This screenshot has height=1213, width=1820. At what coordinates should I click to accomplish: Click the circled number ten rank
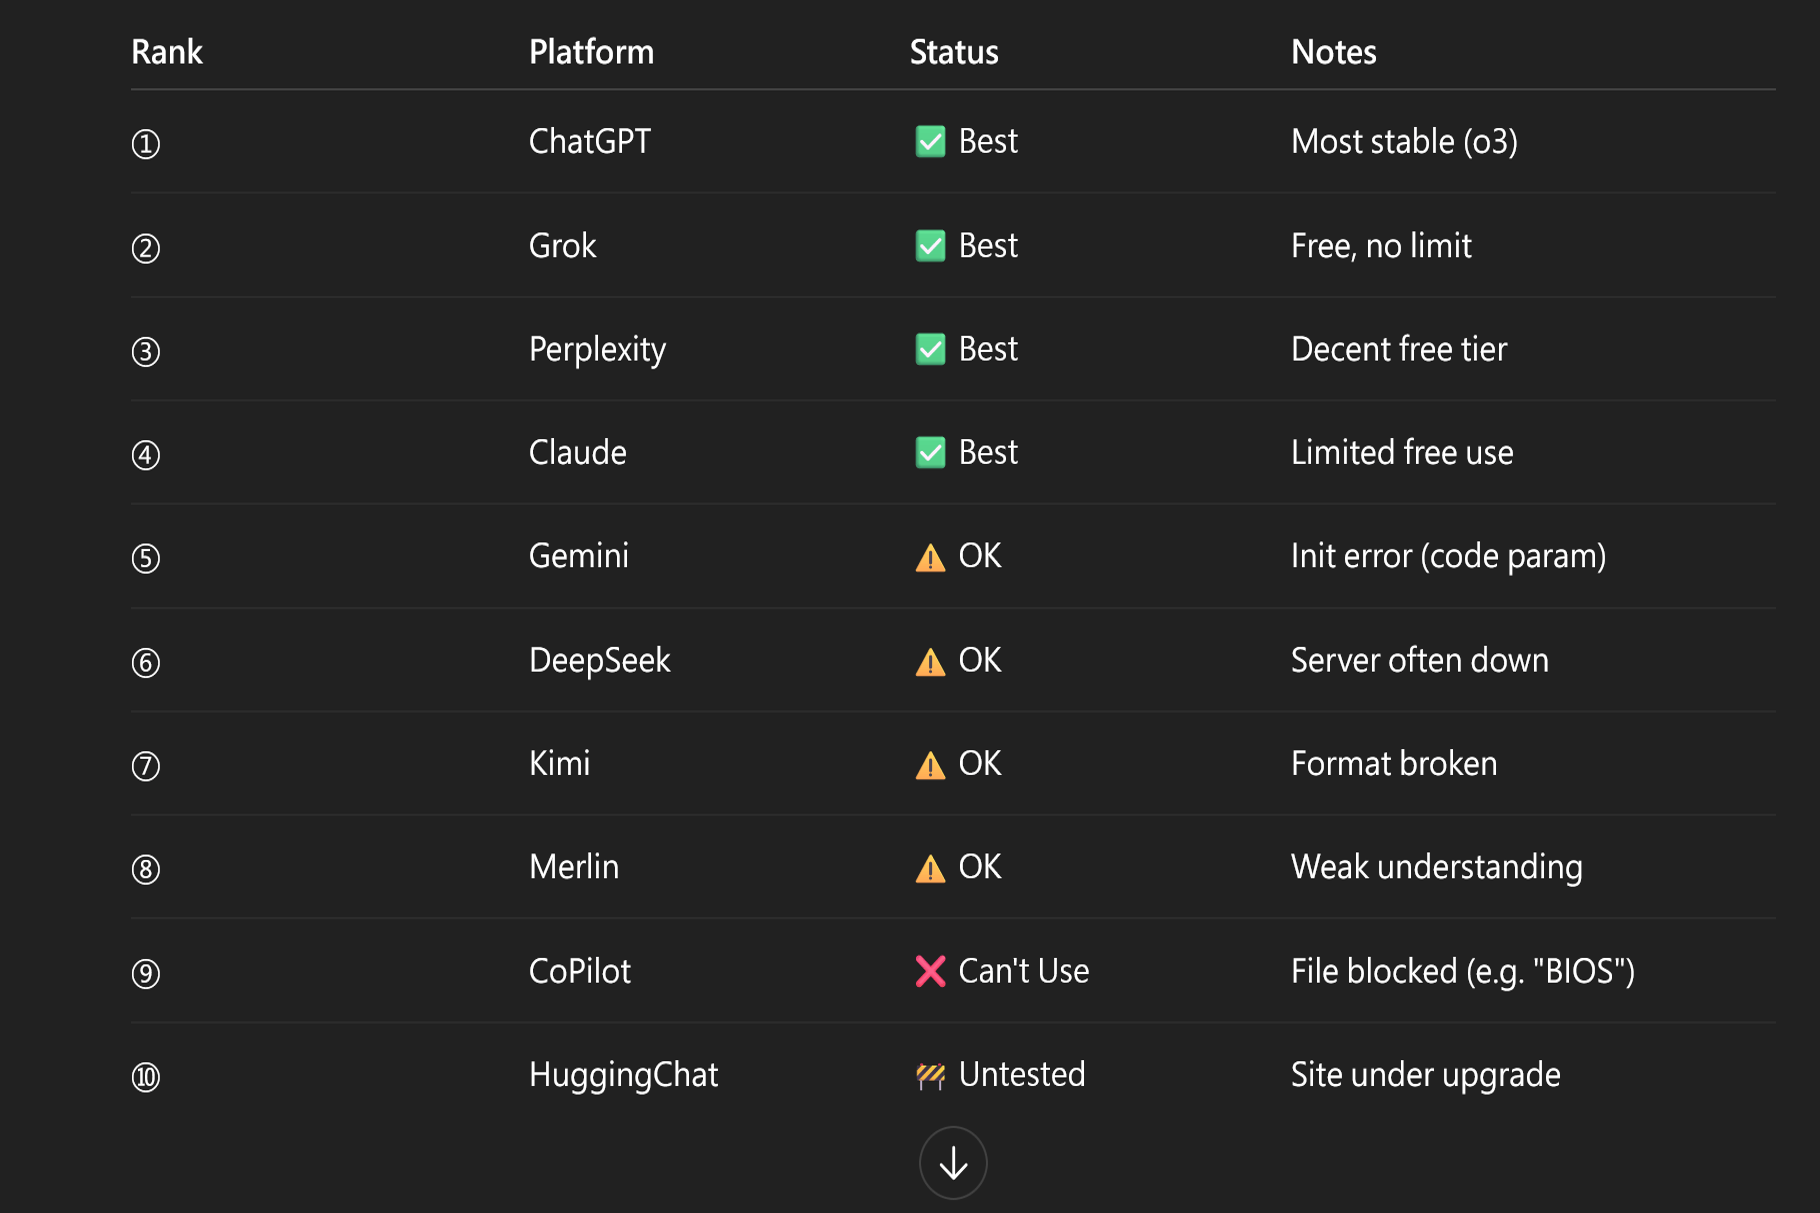click(x=146, y=1077)
